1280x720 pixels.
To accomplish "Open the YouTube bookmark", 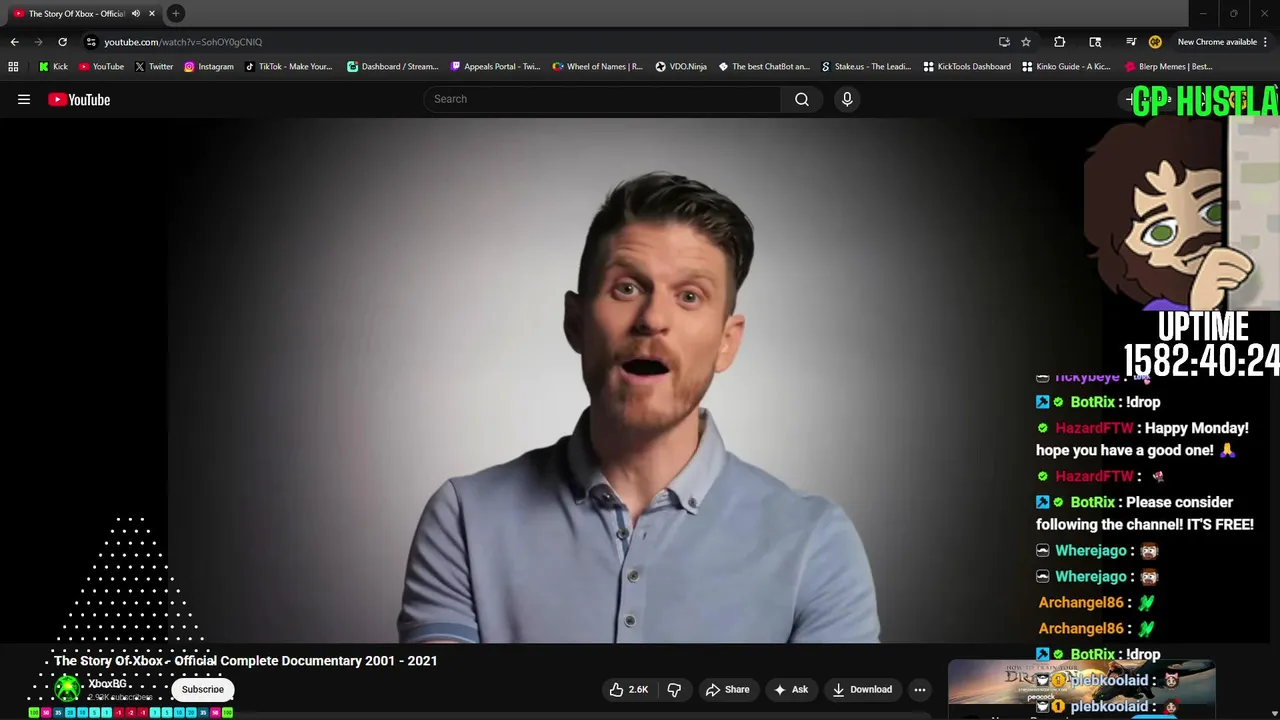I will pyautogui.click(x=101, y=66).
